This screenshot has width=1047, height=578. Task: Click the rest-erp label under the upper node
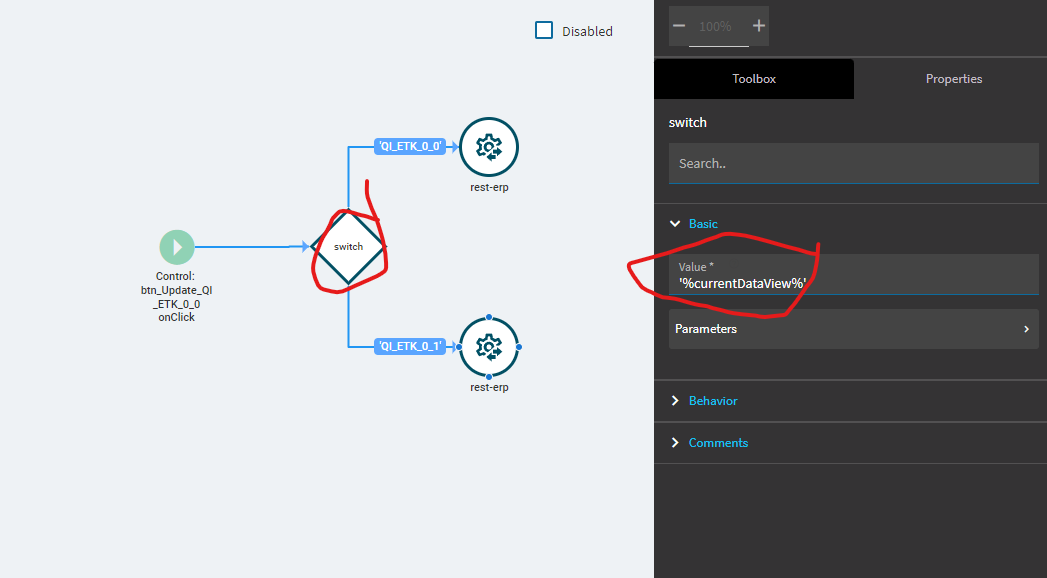(489, 188)
